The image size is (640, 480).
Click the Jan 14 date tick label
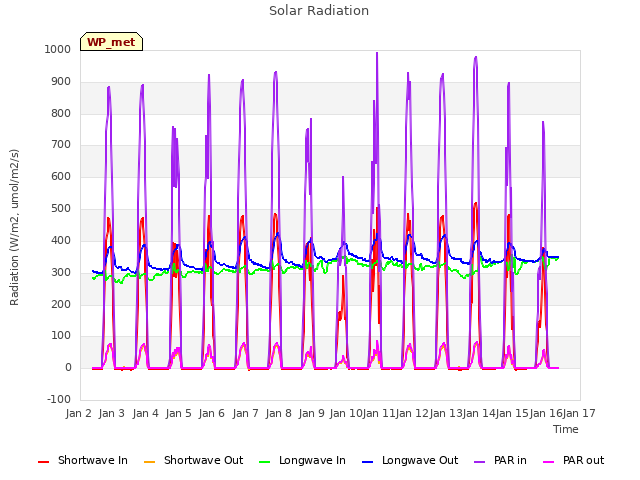[x=479, y=413]
